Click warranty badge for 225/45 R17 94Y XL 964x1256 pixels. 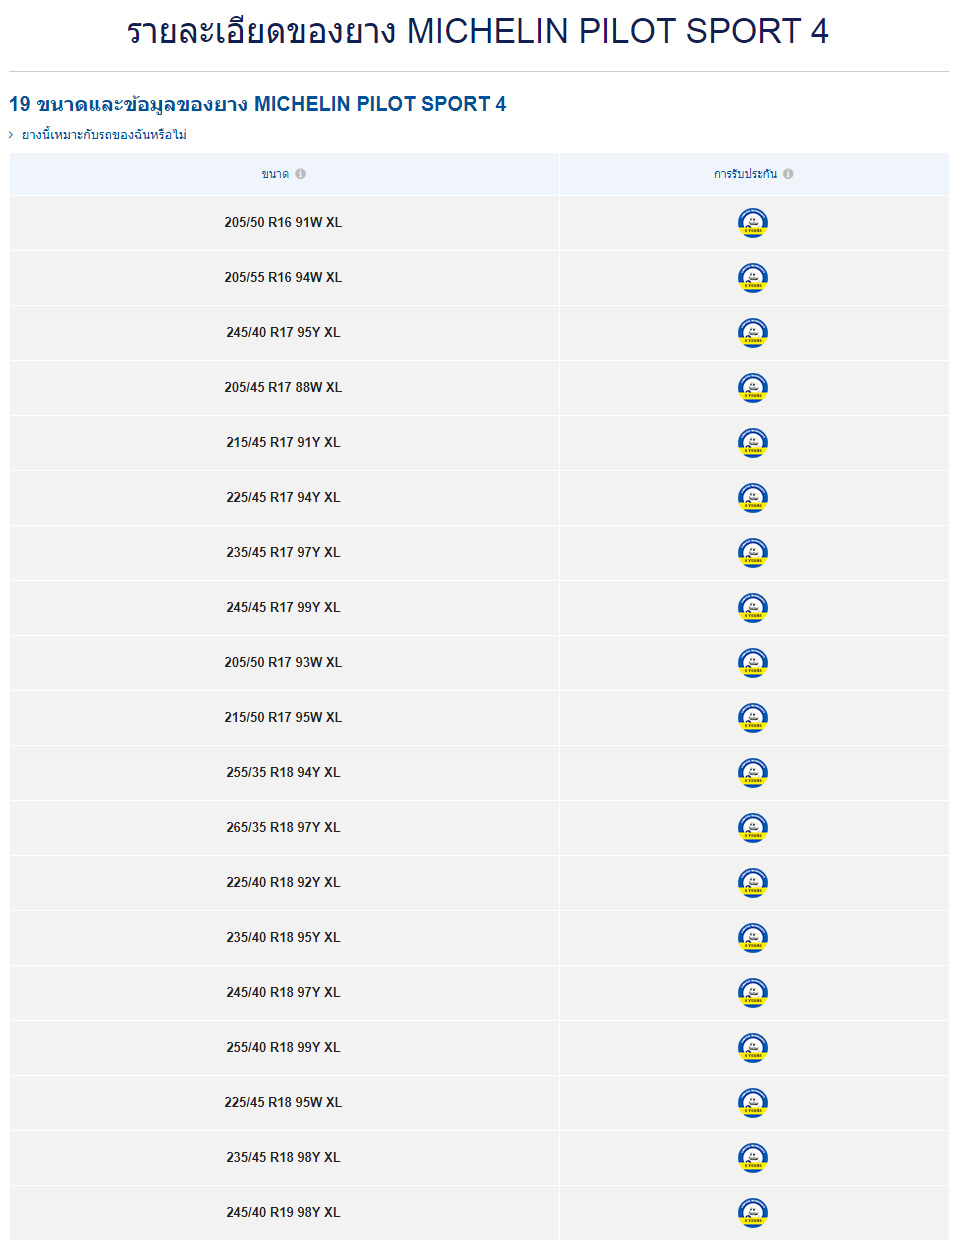tap(753, 498)
